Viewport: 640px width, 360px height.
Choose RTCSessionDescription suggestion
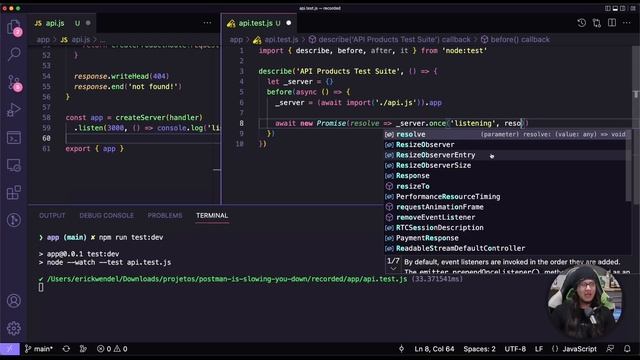pos(505,227)
